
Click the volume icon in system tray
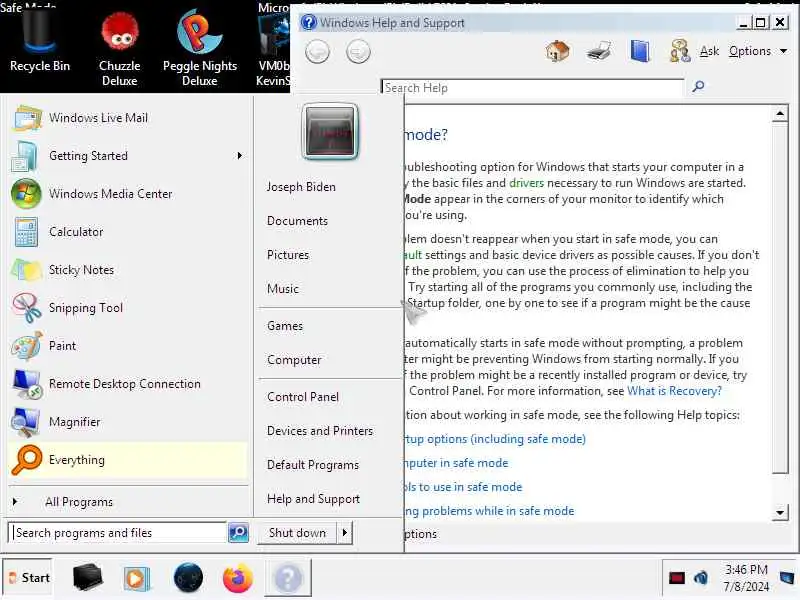click(701, 578)
